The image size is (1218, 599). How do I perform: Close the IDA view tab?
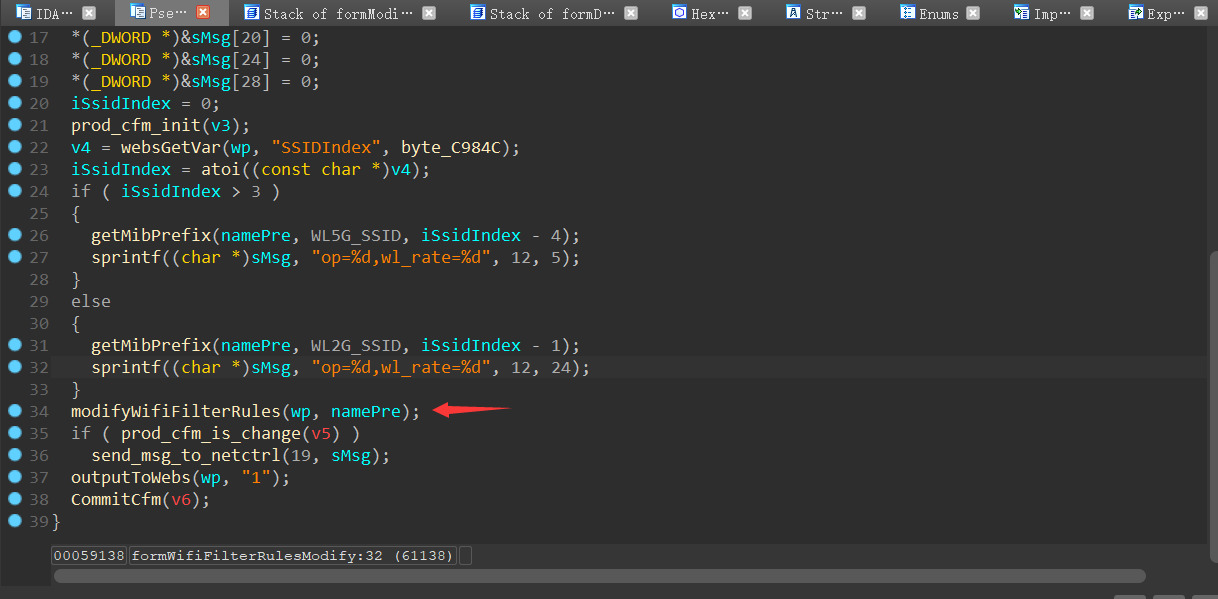89,13
